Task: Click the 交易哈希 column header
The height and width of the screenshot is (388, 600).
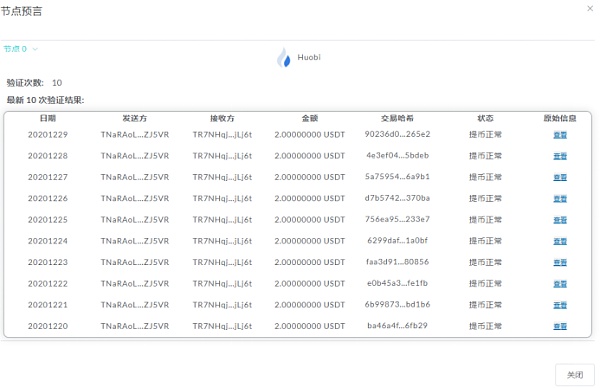Action: (397, 118)
